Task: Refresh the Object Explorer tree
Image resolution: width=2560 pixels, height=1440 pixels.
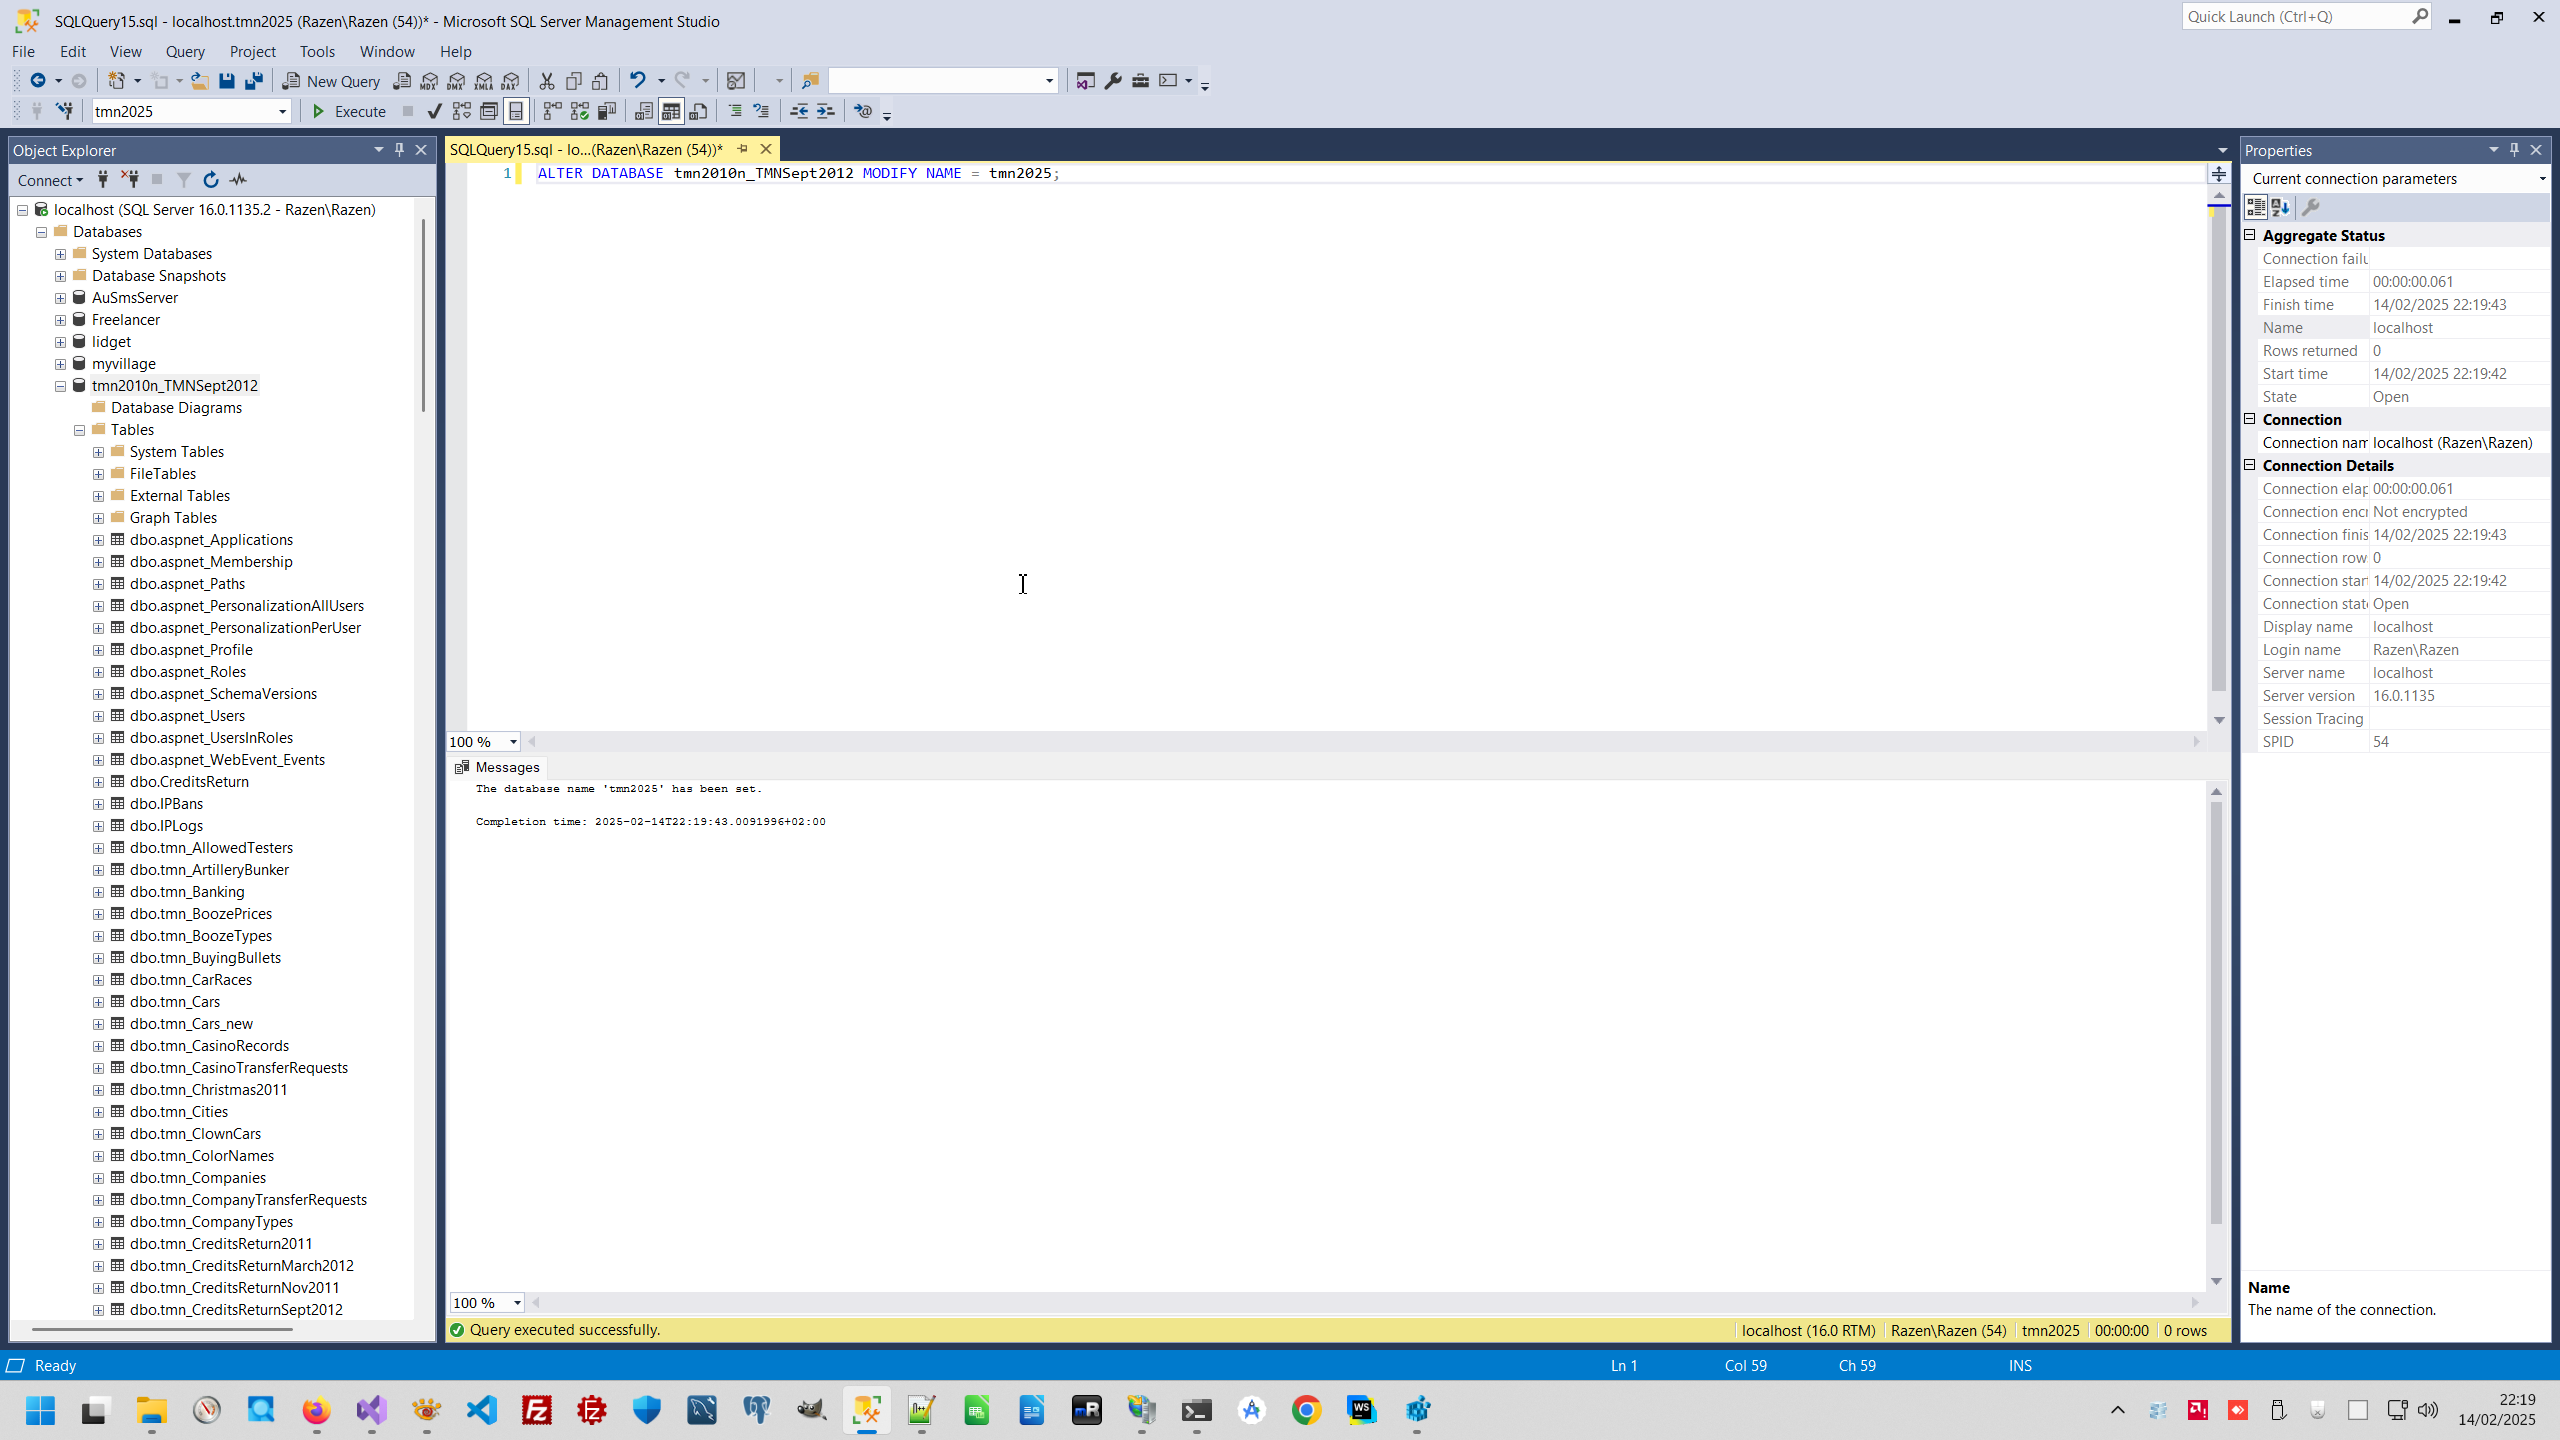Action: point(210,180)
